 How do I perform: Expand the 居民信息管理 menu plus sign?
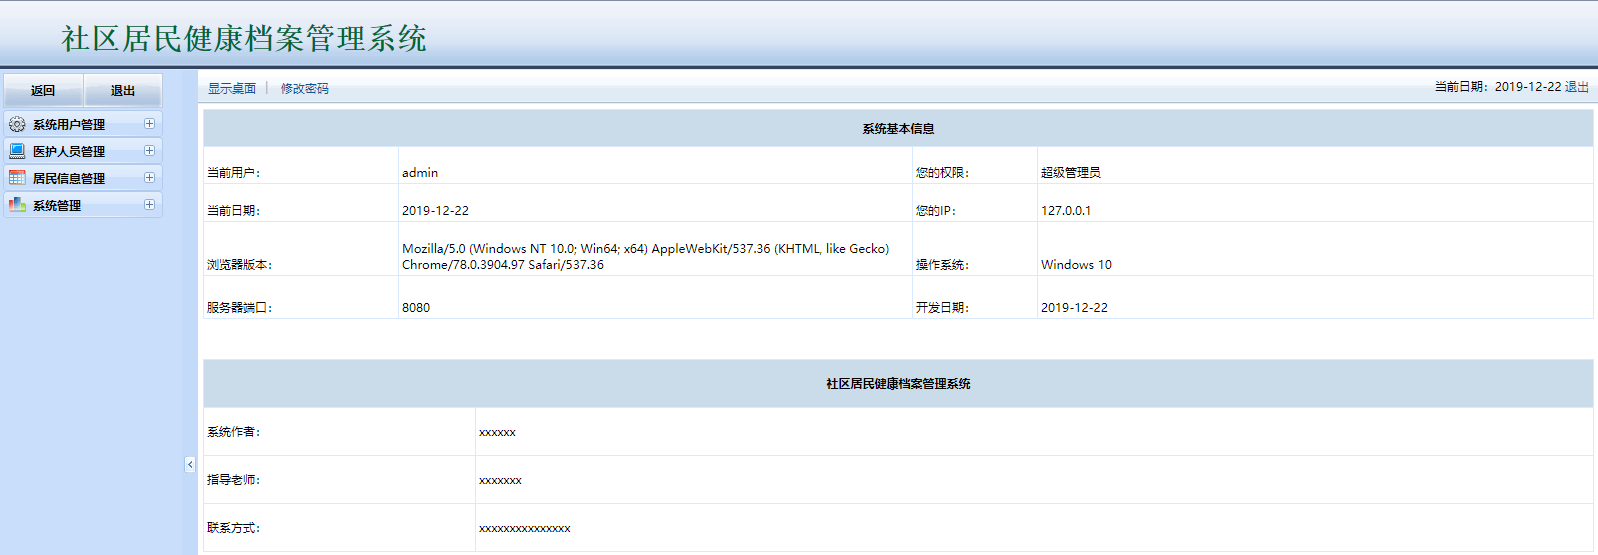[x=149, y=178]
